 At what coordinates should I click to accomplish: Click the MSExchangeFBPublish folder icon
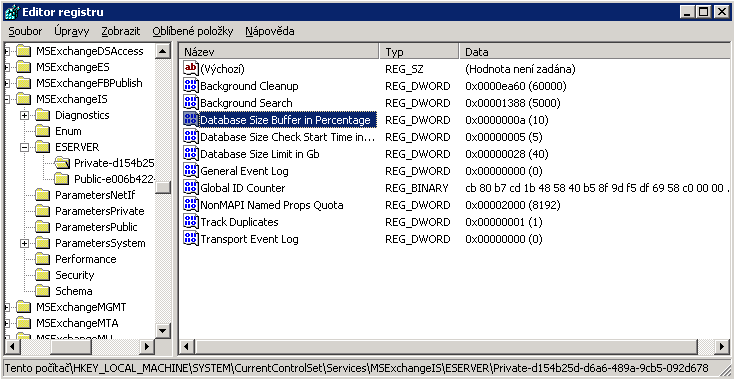pyautogui.click(x=23, y=83)
